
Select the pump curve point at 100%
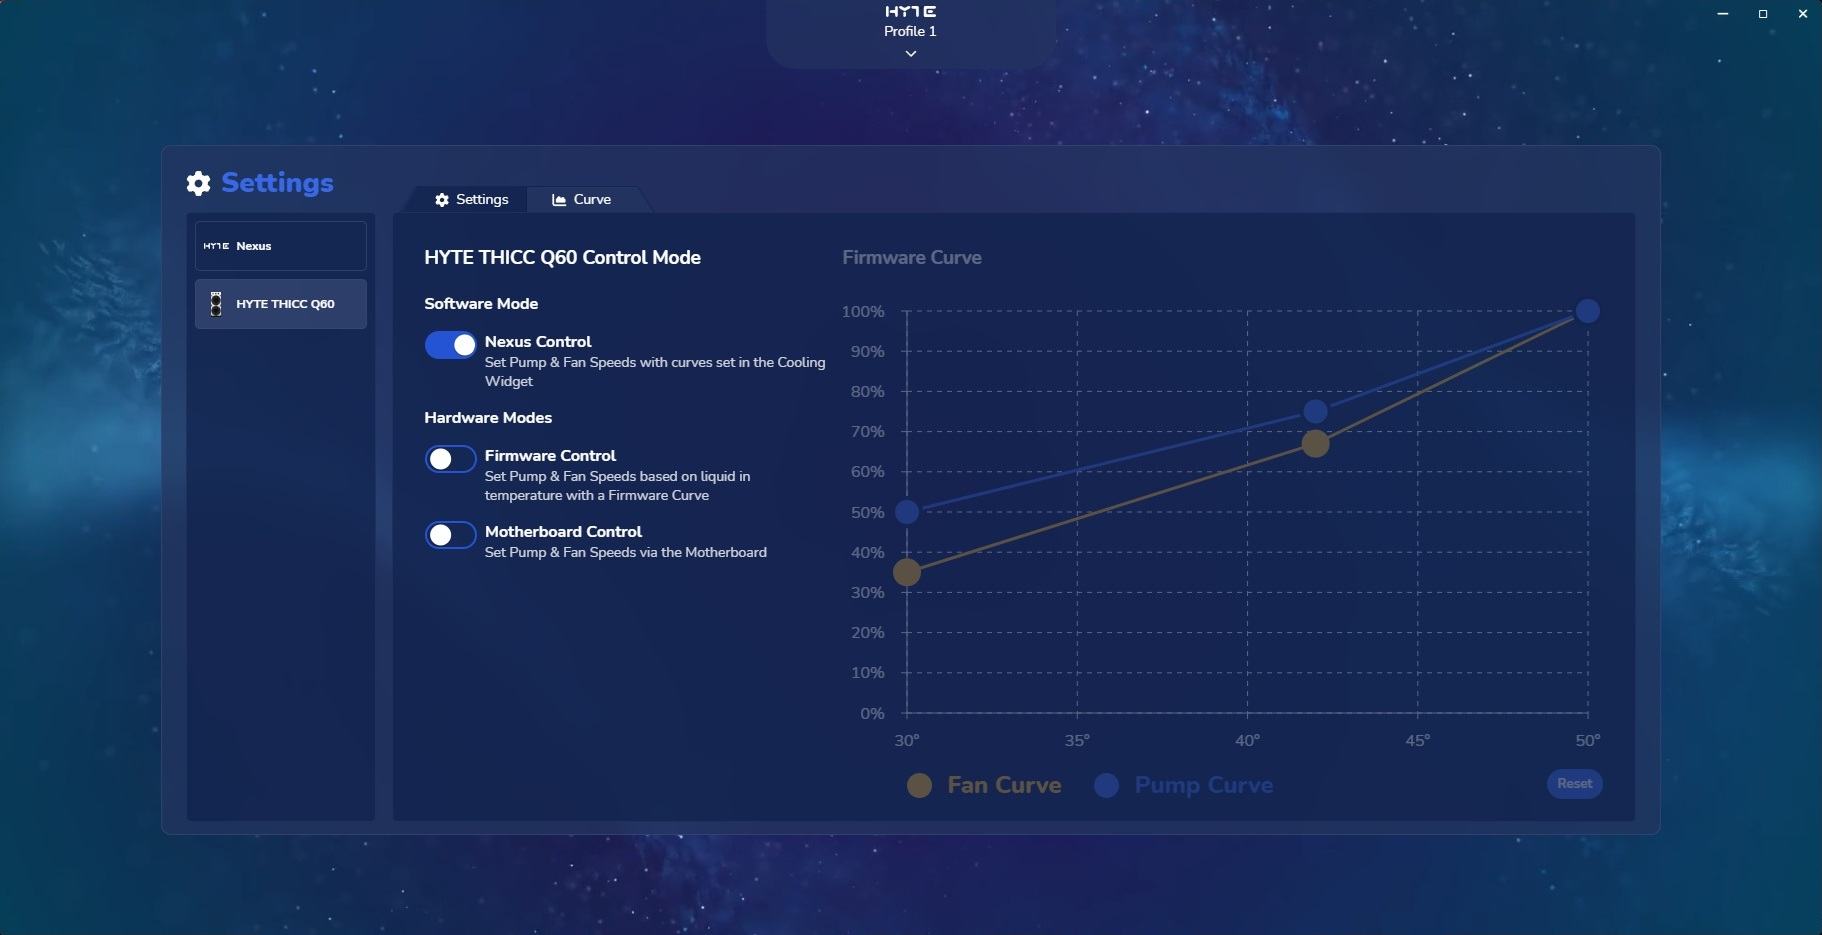(1587, 312)
